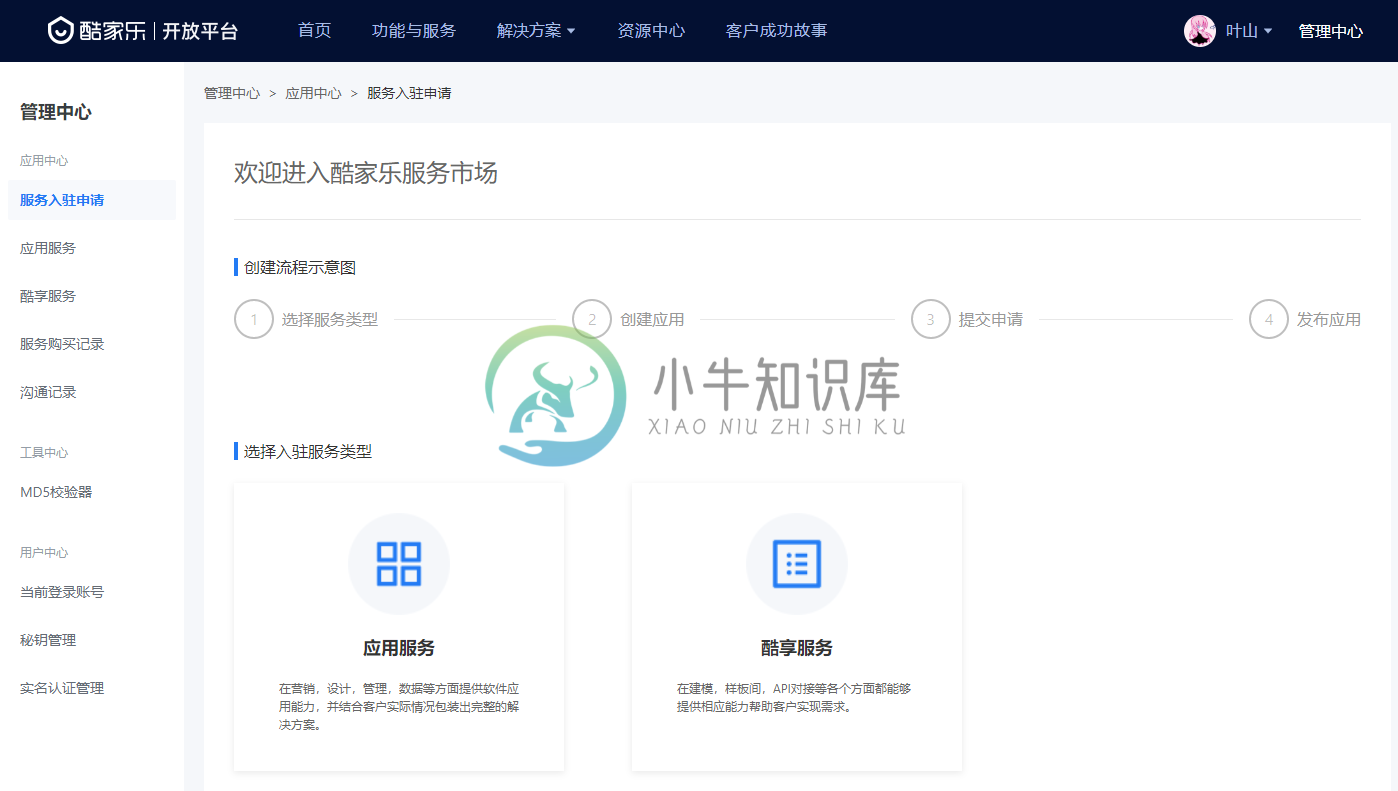Click step 2 circle 创建应用
Screen dimensions: 1398x791
coord(592,320)
